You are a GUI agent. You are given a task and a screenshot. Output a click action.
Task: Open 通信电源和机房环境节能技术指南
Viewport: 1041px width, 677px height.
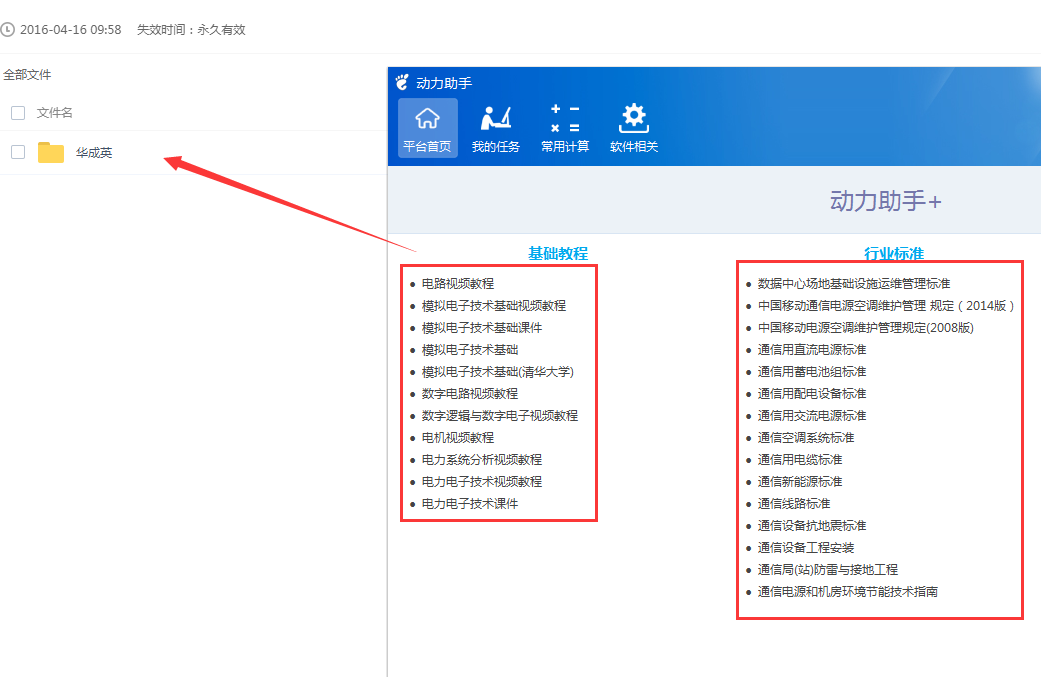(848, 591)
